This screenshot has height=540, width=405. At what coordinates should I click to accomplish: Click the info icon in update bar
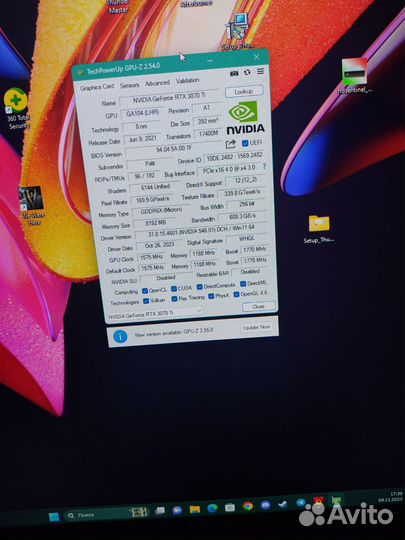pyautogui.click(x=120, y=336)
